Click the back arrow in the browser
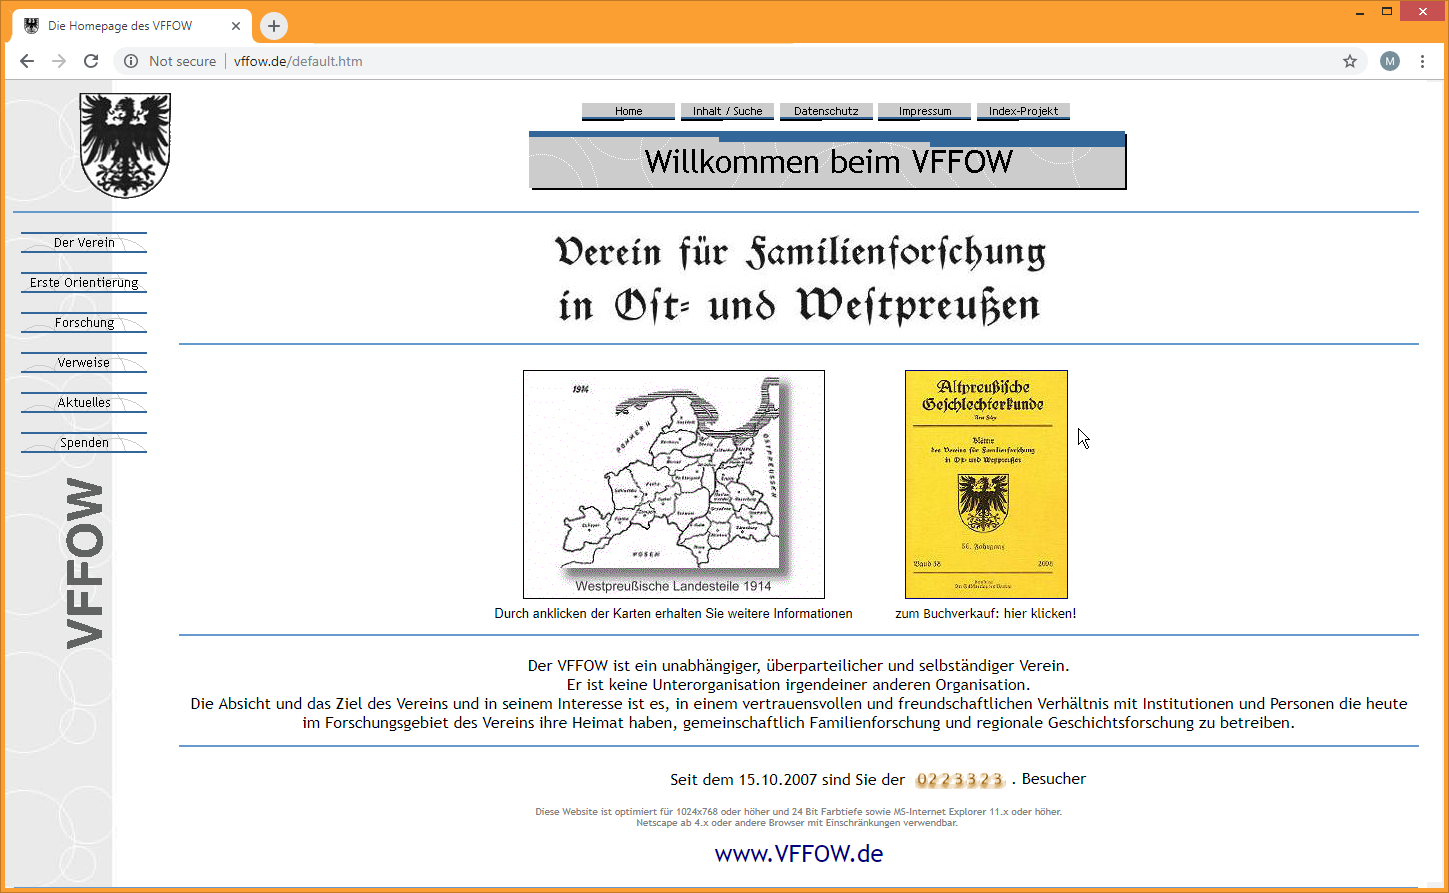This screenshot has height=893, width=1449. tap(27, 60)
